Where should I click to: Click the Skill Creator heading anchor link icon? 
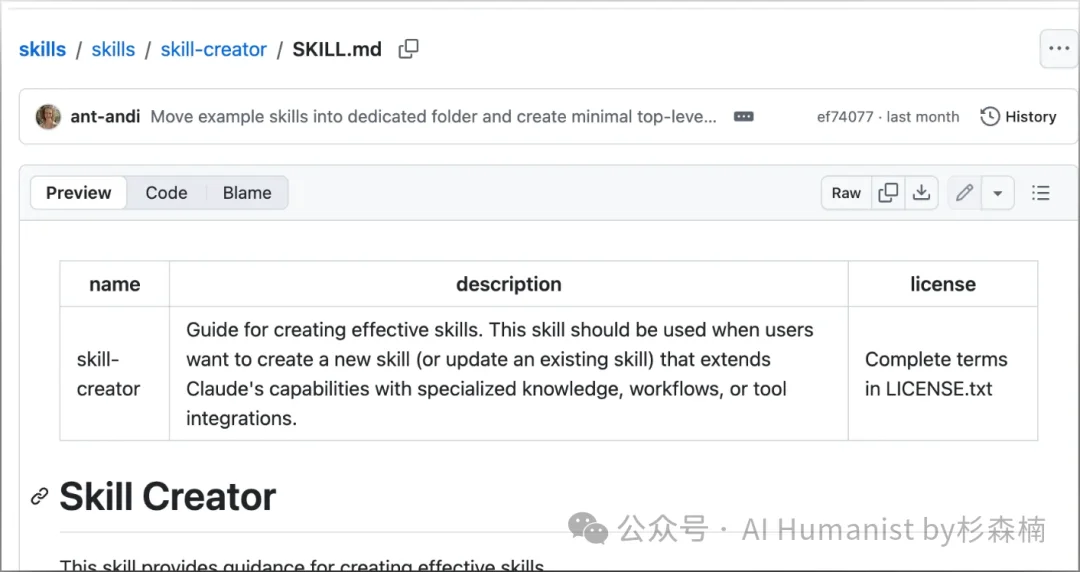(x=40, y=496)
